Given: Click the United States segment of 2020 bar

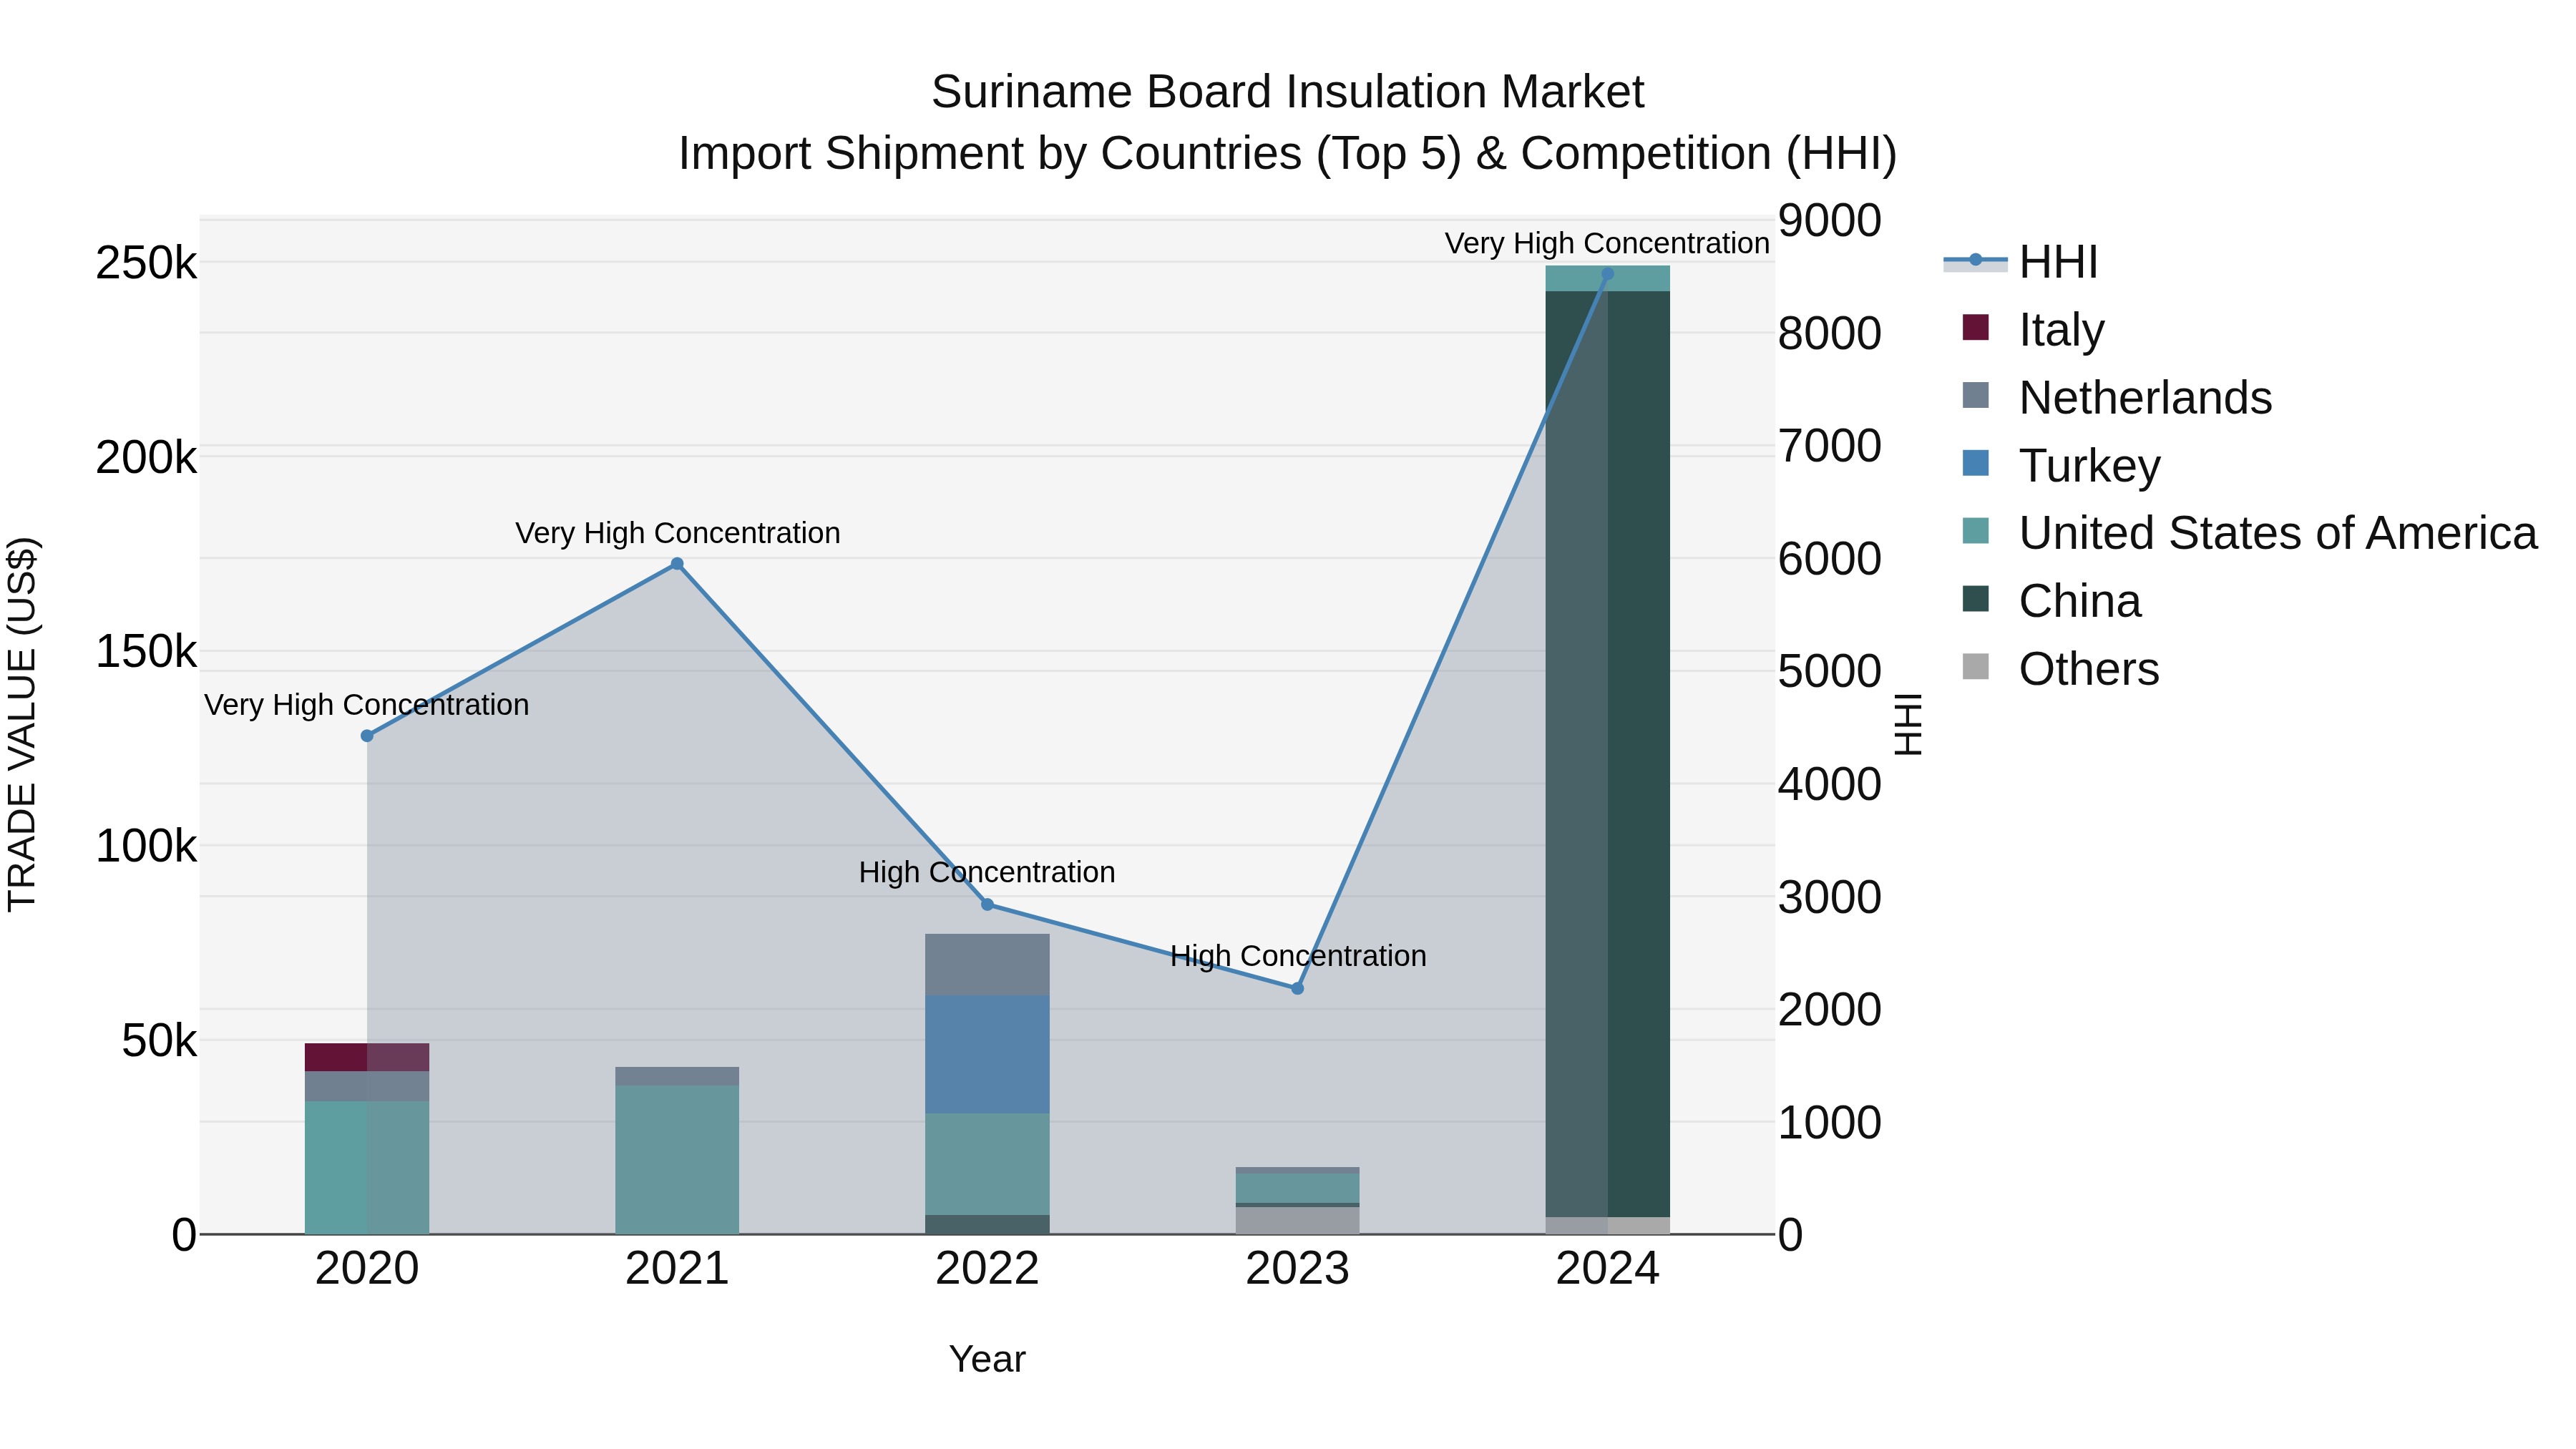Looking at the screenshot, I should click(367, 1167).
